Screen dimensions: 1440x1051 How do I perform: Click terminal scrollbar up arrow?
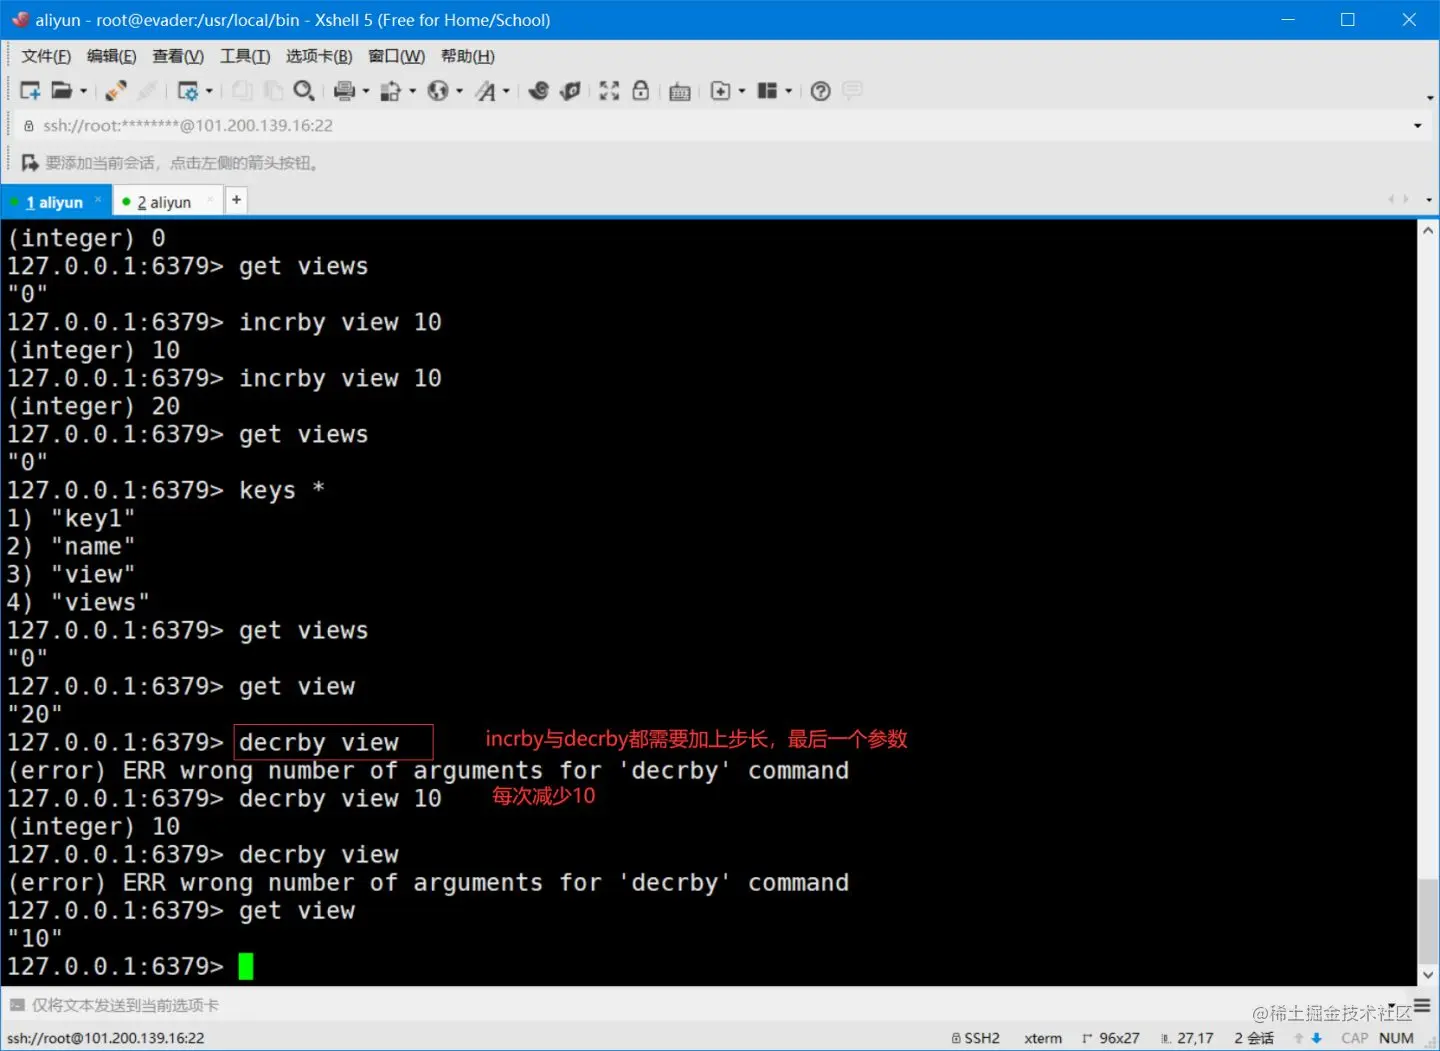(x=1428, y=231)
